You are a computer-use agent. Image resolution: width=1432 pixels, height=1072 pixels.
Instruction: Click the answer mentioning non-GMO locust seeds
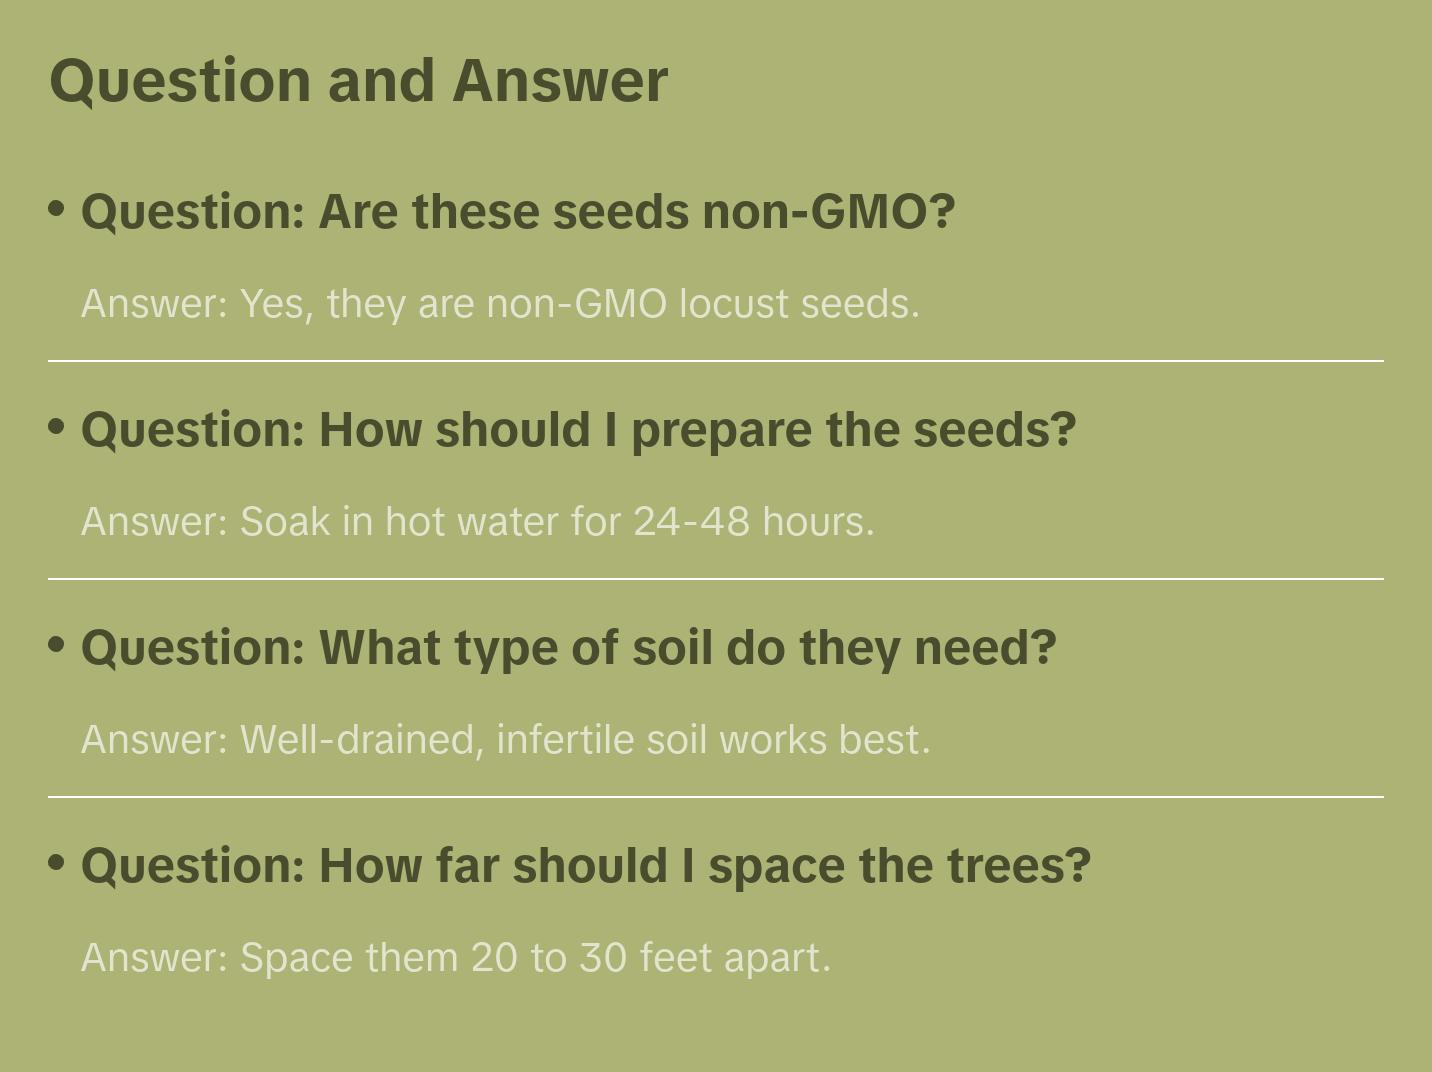tap(500, 303)
